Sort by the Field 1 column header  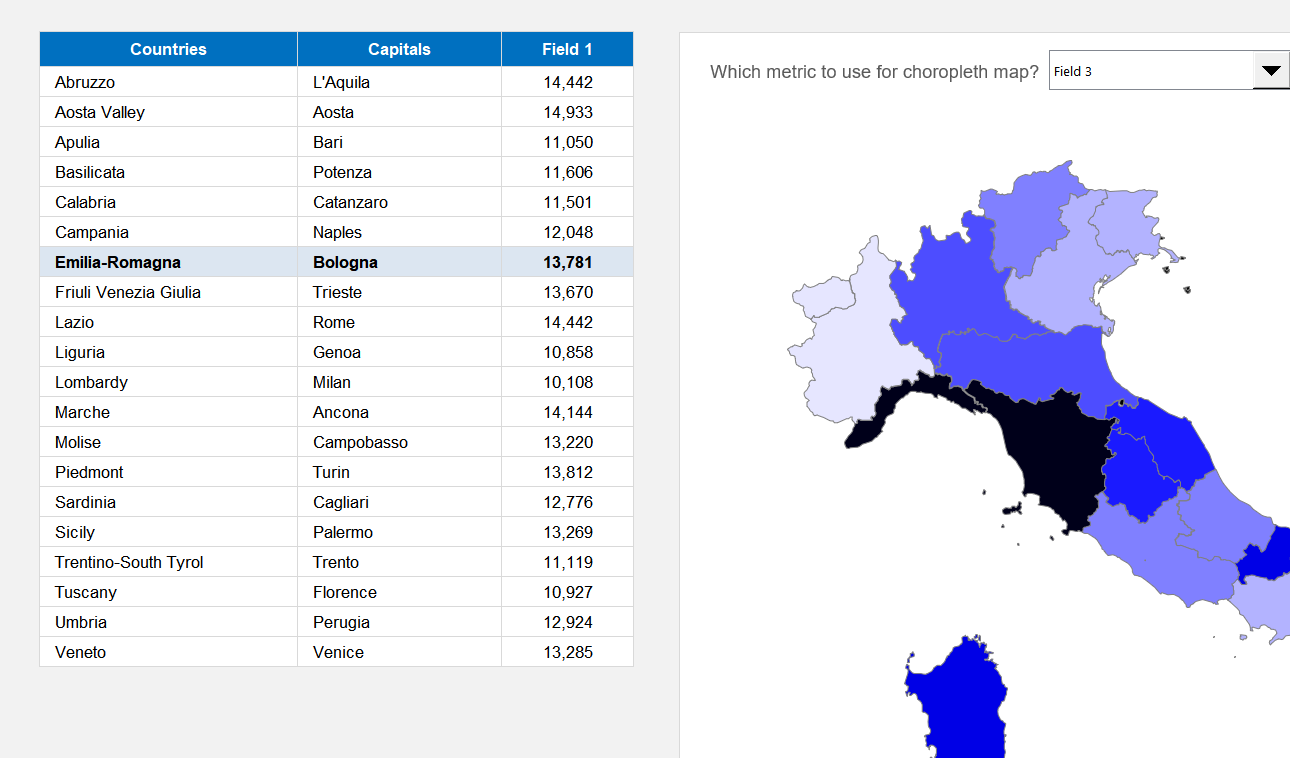(x=567, y=48)
